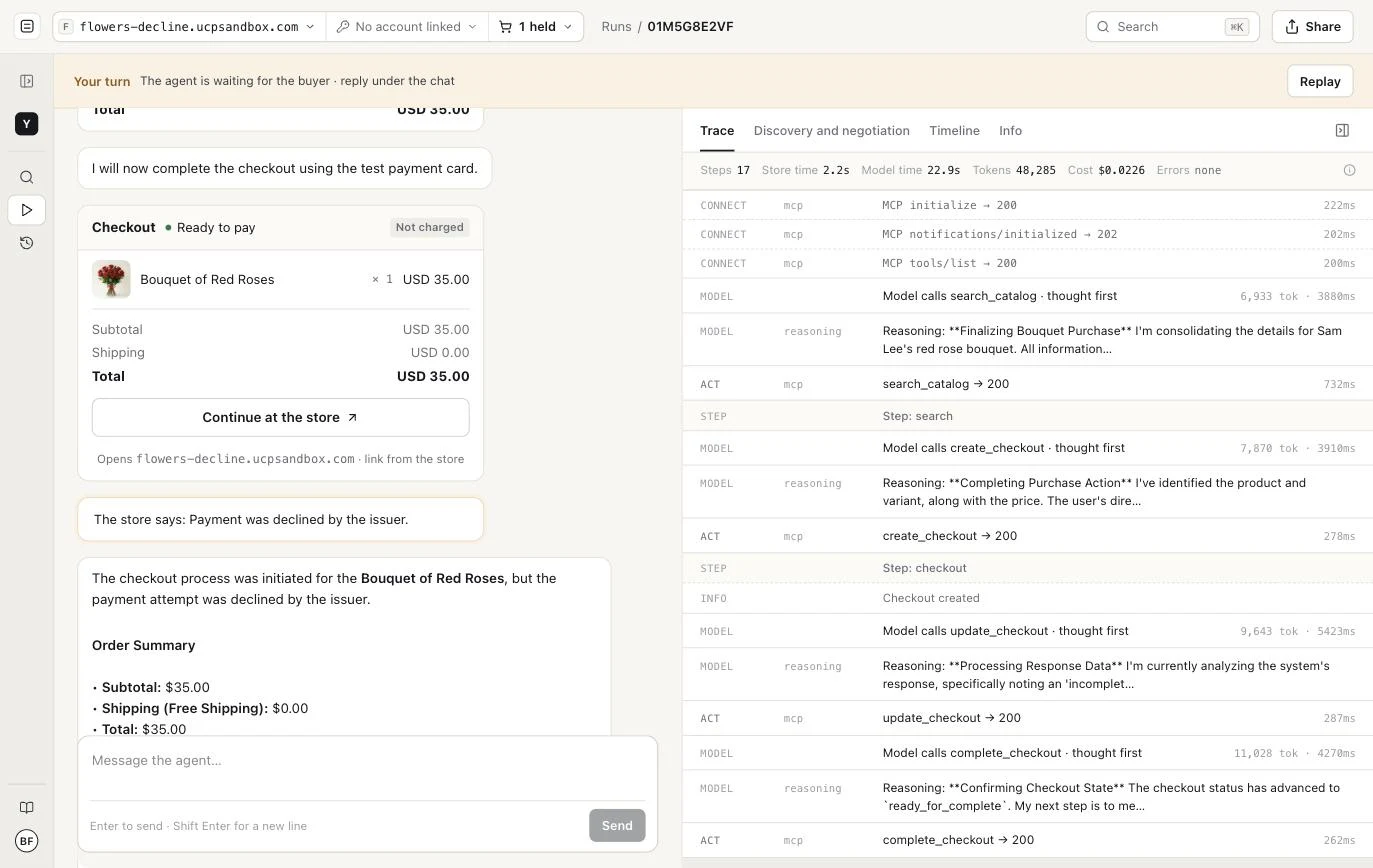
Task: Click the Step: checkout row
Action: (x=1028, y=568)
